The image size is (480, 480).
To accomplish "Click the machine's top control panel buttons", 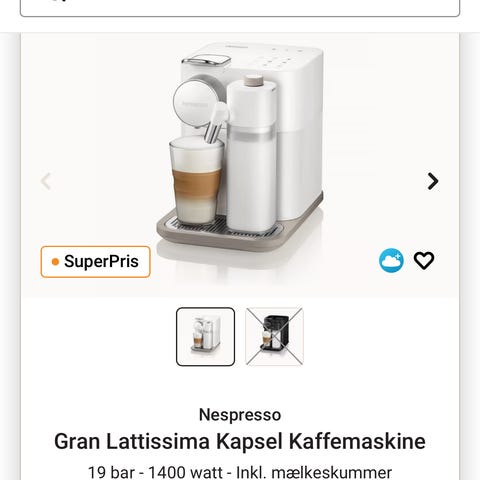I will (281, 59).
